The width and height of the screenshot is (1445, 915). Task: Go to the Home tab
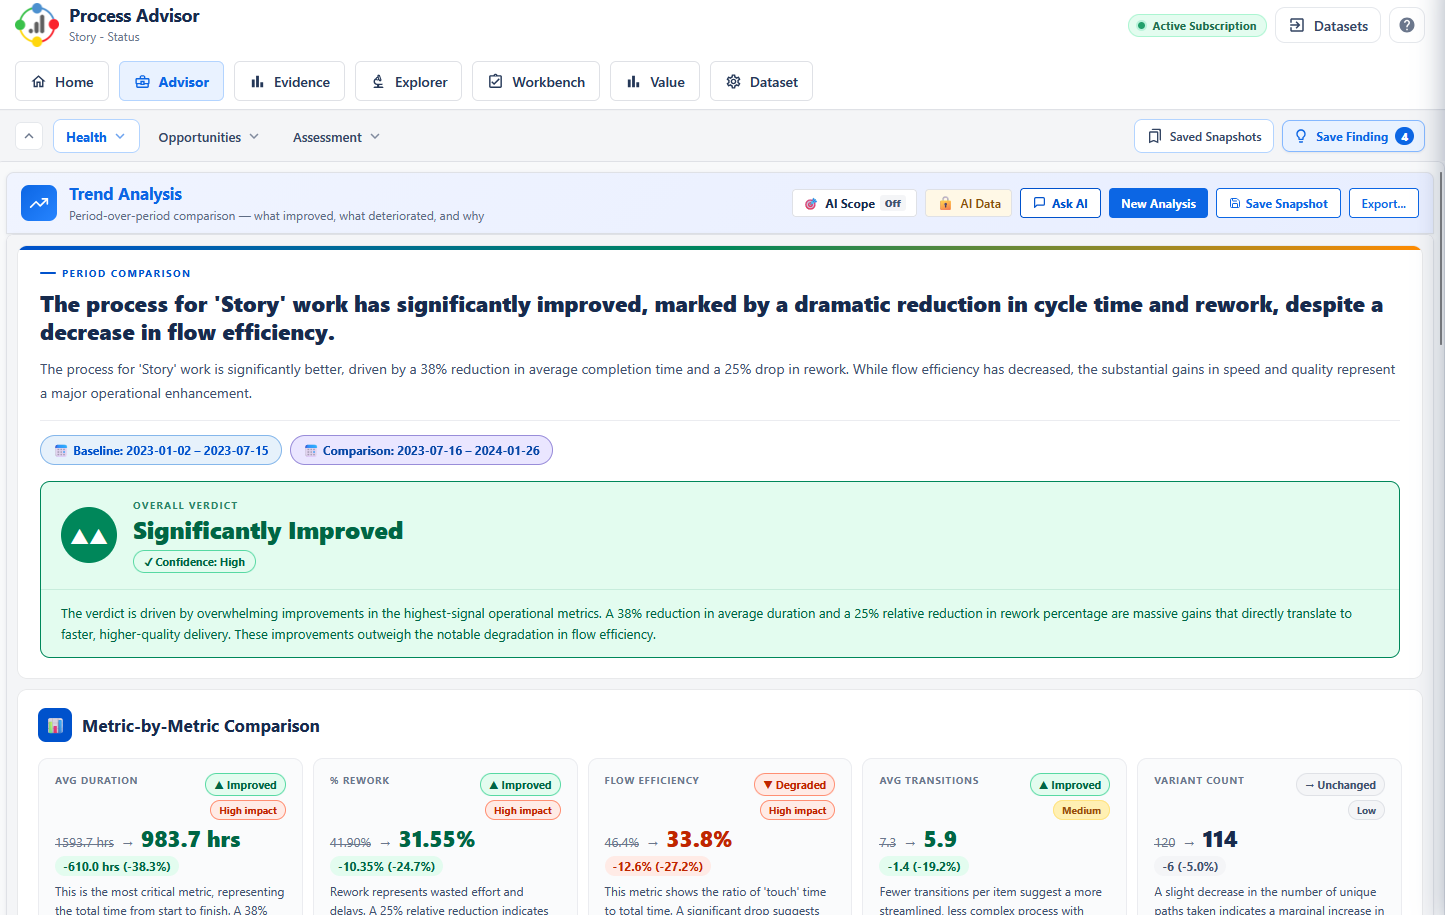click(62, 81)
